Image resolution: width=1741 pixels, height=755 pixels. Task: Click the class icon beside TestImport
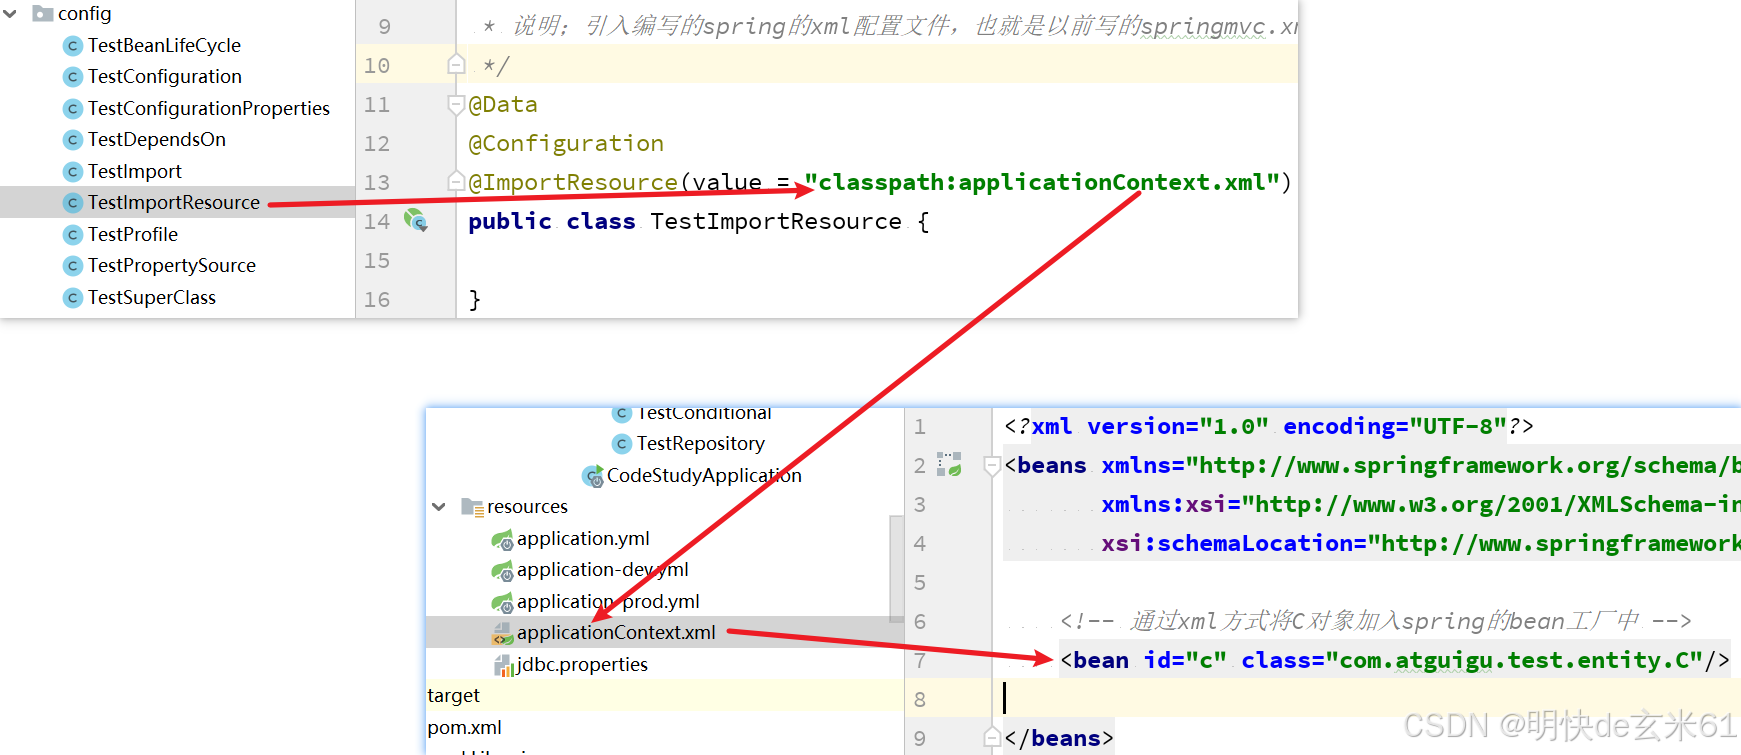point(72,172)
